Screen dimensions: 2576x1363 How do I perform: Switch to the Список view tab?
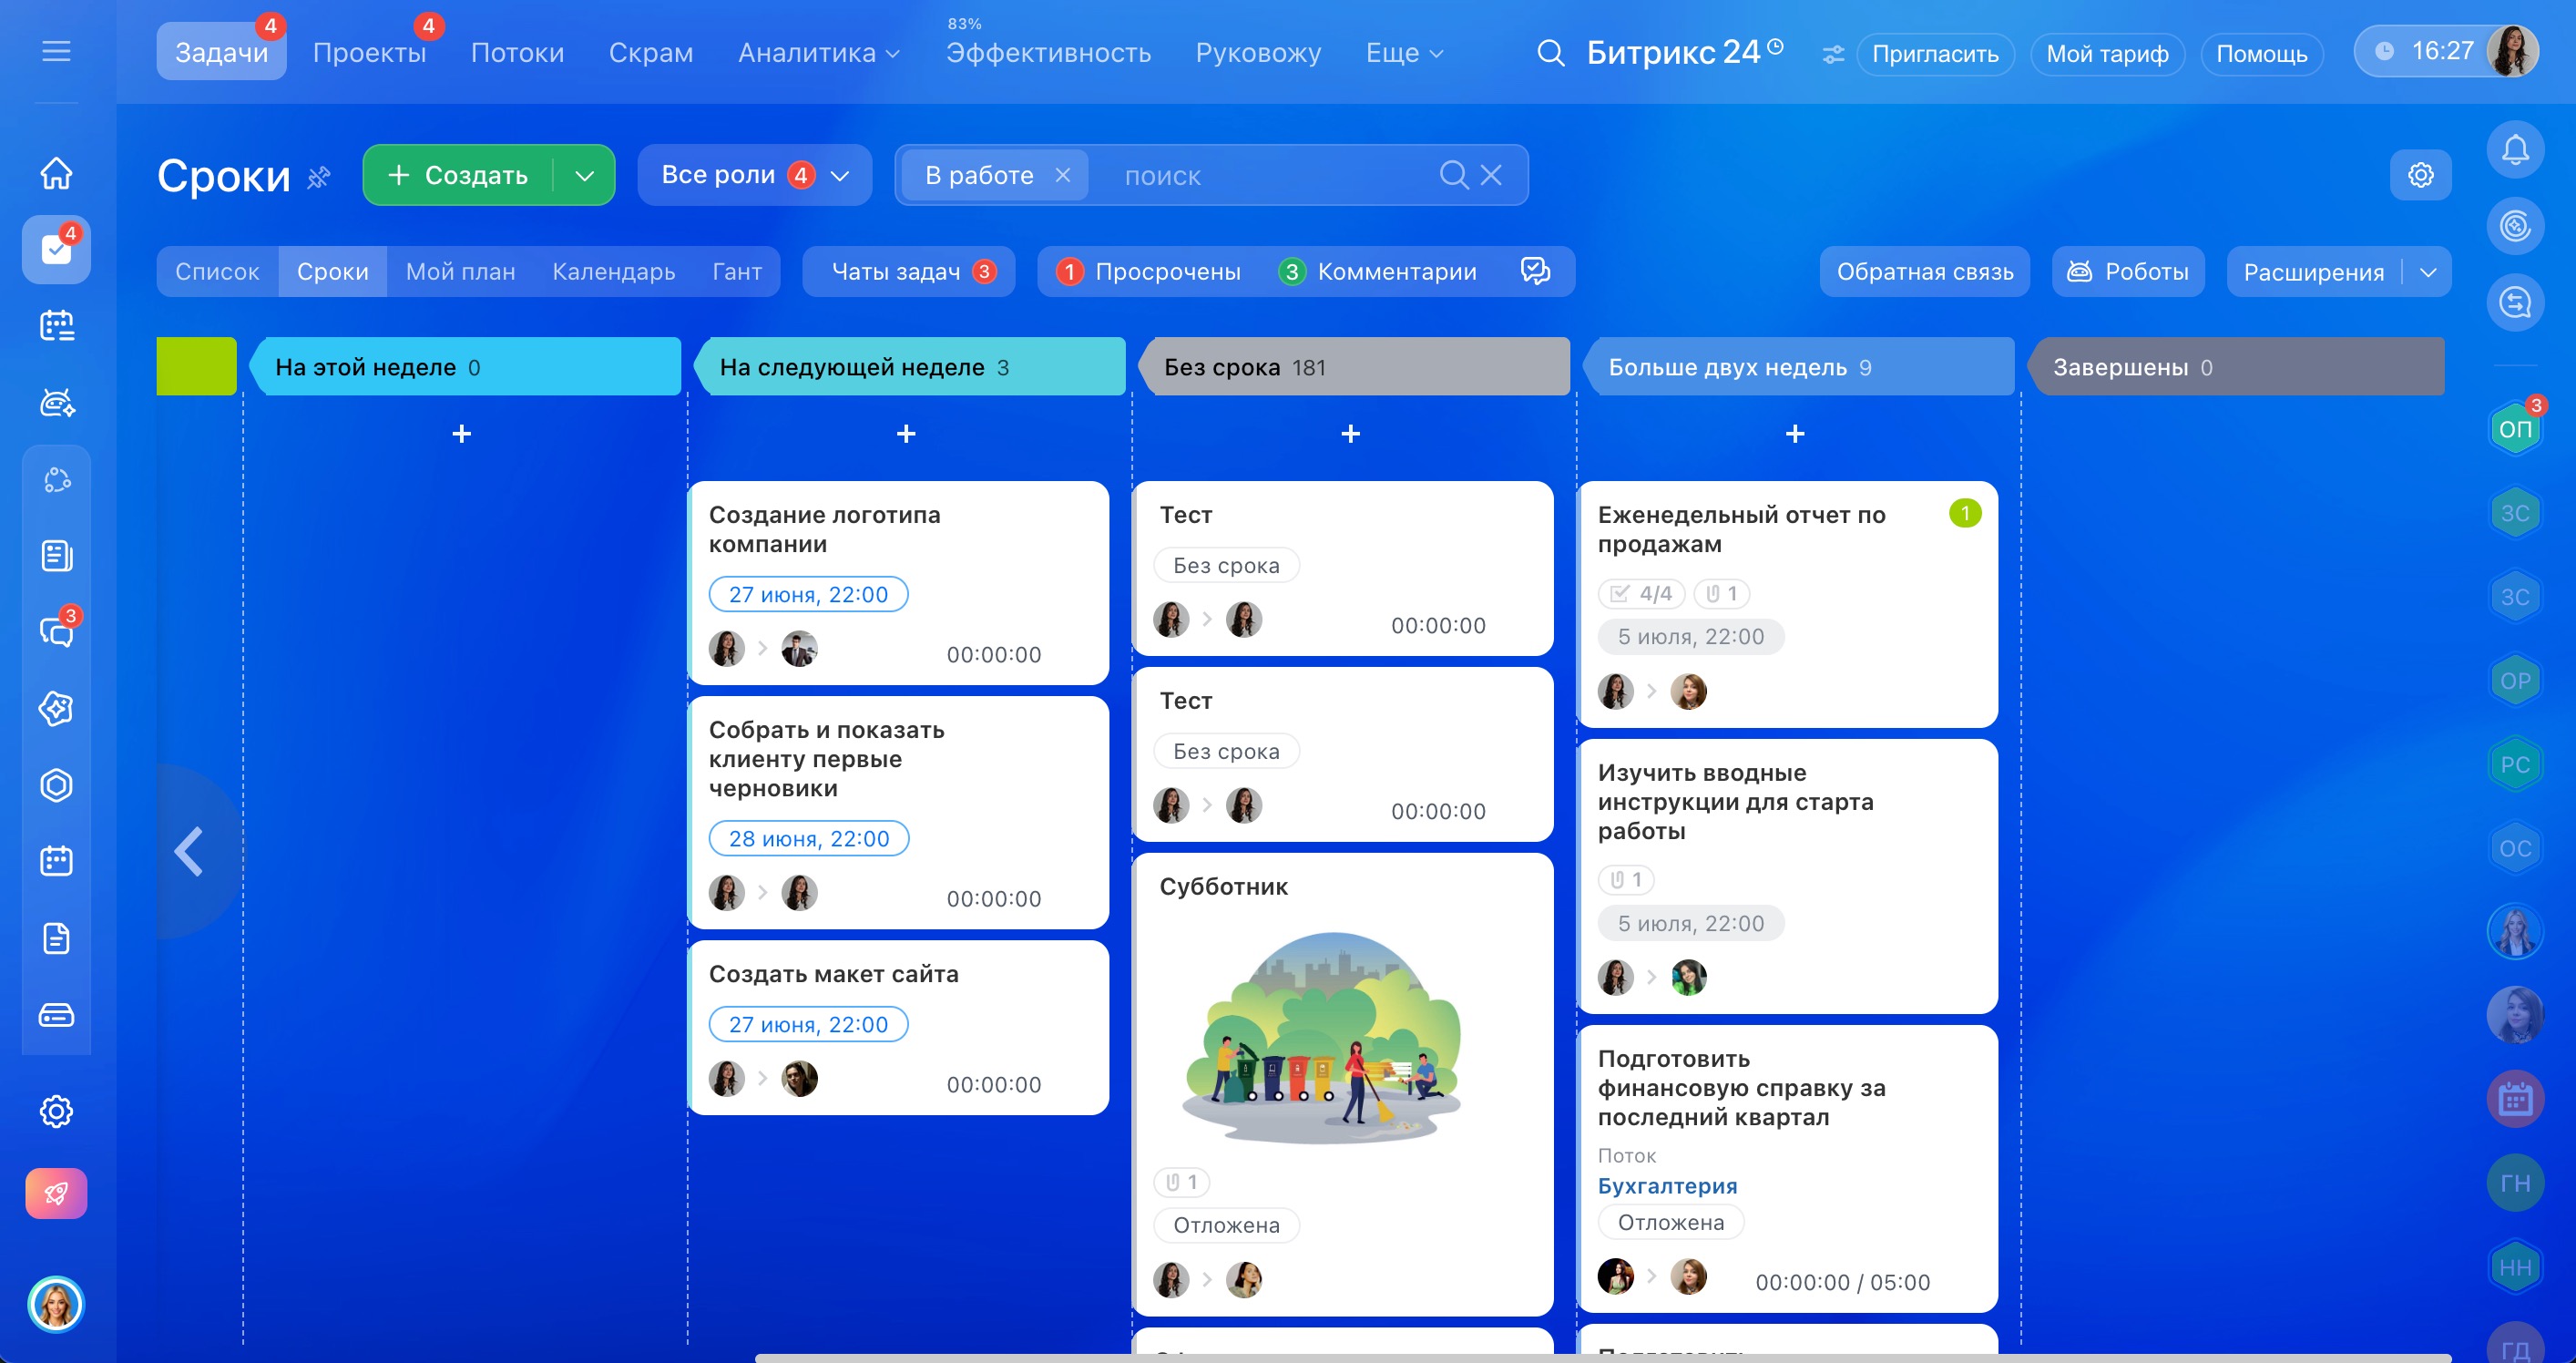click(217, 271)
